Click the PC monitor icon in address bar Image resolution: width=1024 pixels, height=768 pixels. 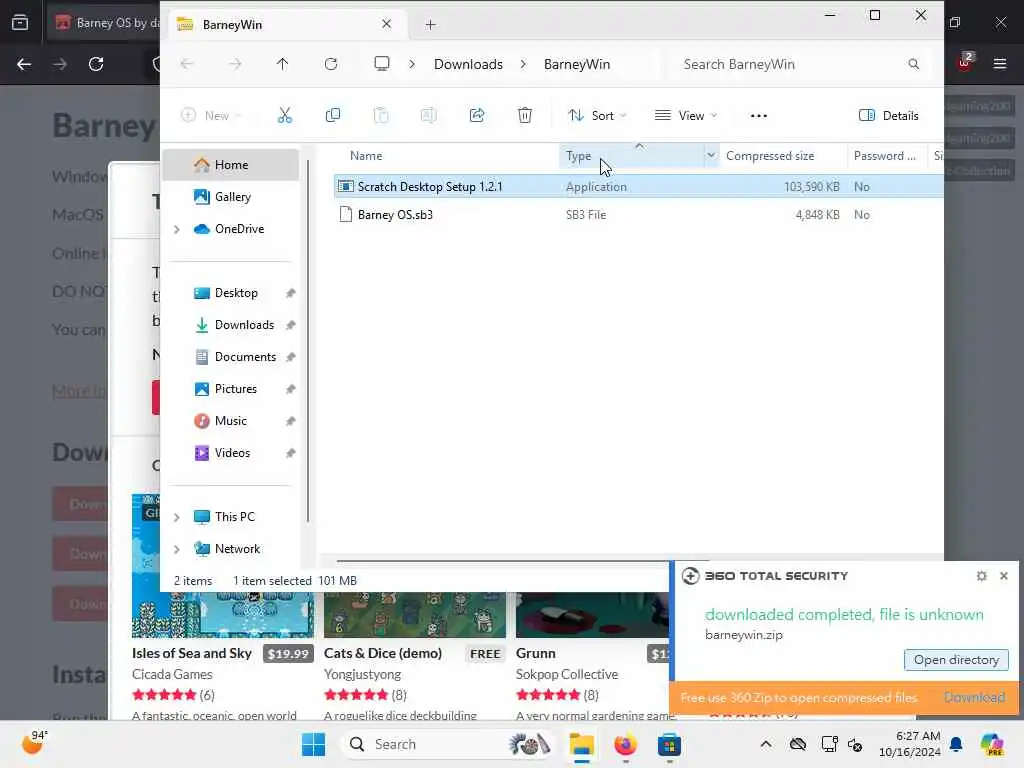coord(382,64)
